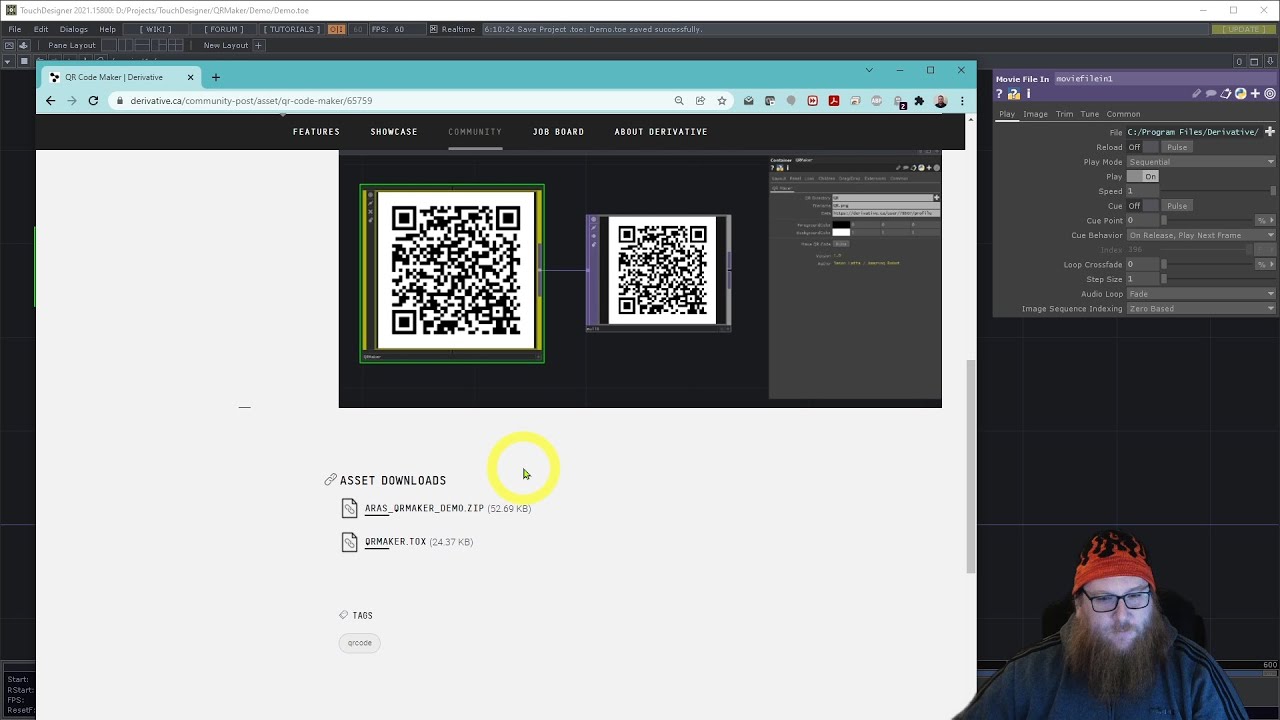Open the Play Mode Sequential dropdown
The height and width of the screenshot is (720, 1280).
click(1201, 162)
